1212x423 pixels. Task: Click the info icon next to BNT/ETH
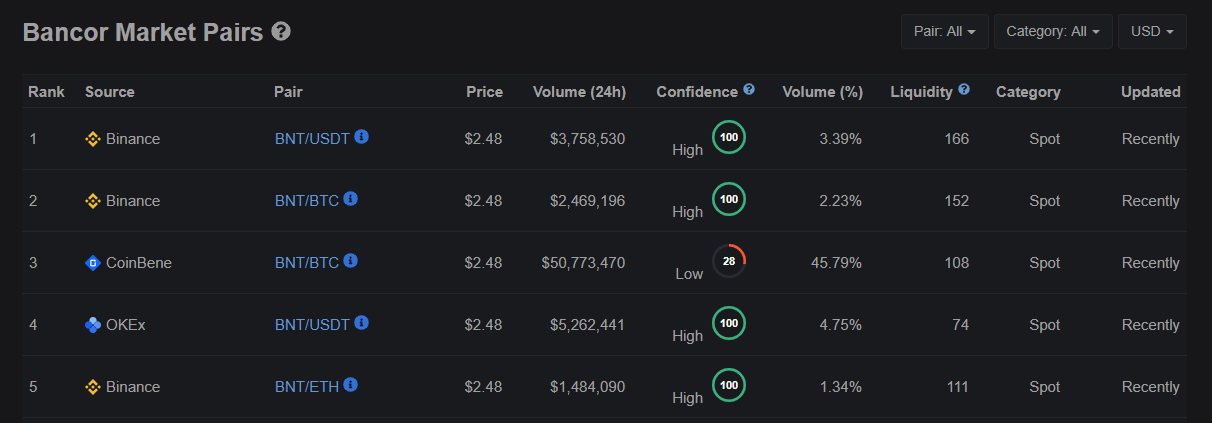pyautogui.click(x=351, y=385)
